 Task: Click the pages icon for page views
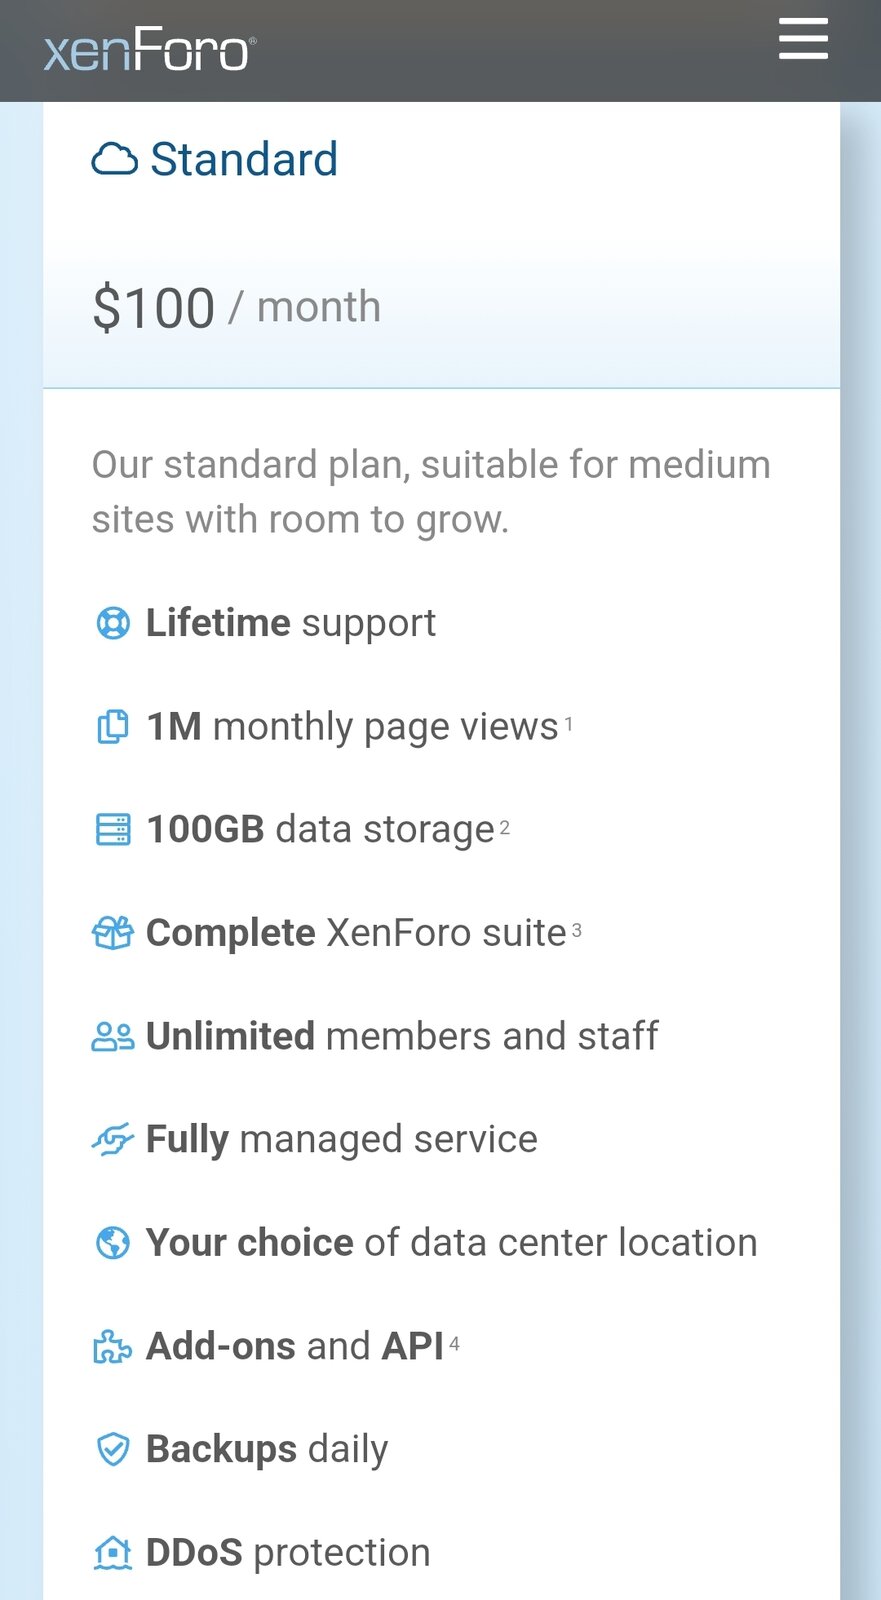click(x=113, y=726)
